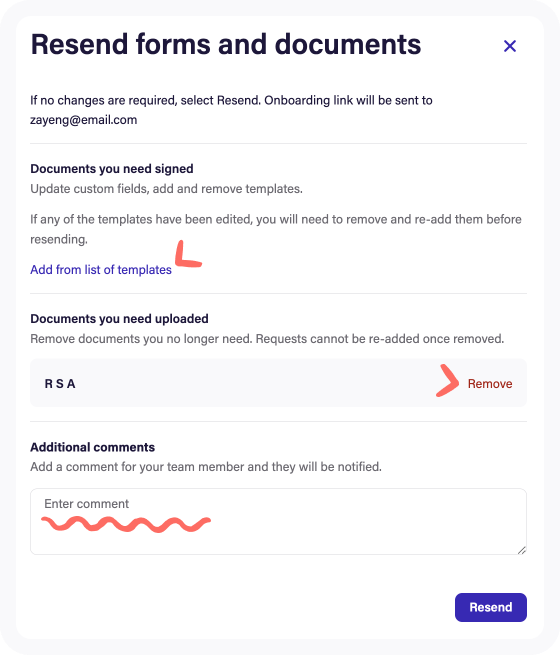
Task: Click the Requests cannot be re-added warning text
Action: [x=380, y=339]
